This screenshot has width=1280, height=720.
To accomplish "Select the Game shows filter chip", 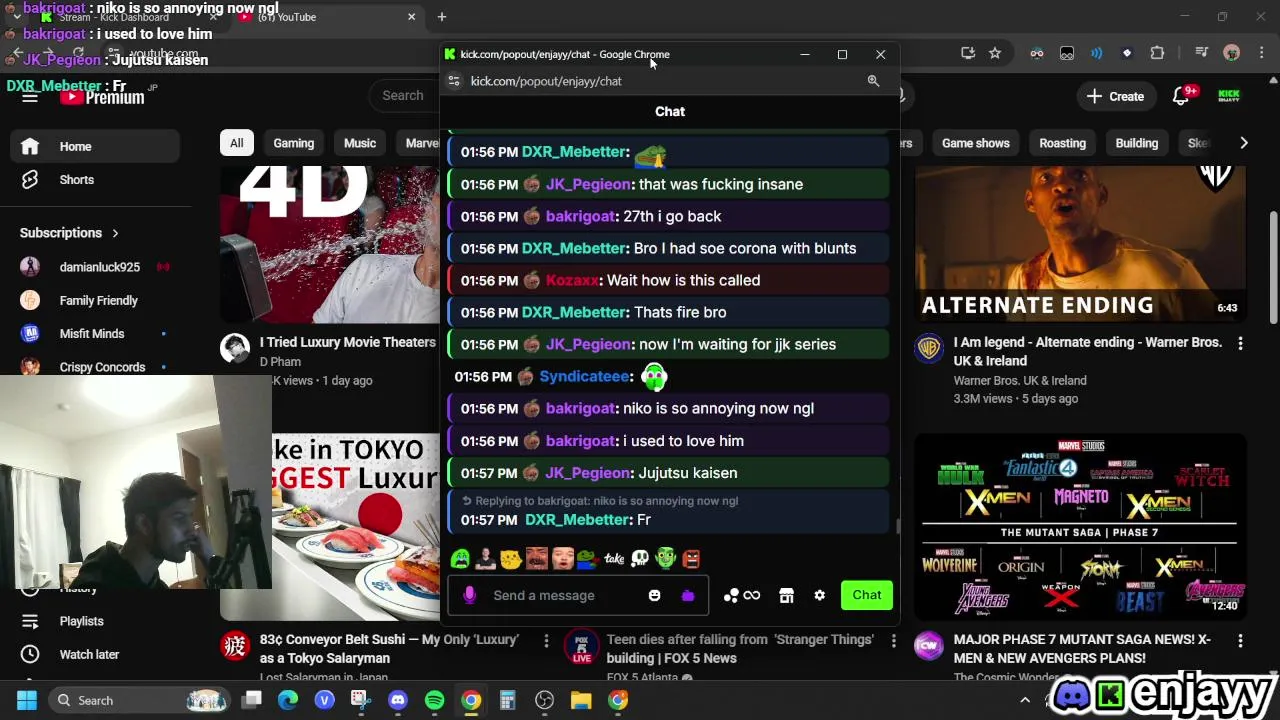I will [x=975, y=143].
